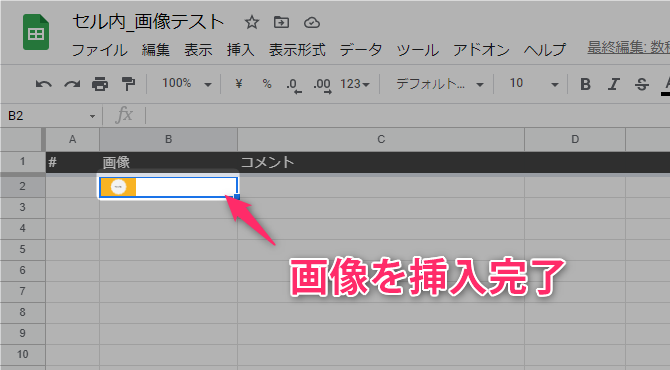Image resolution: width=670 pixels, height=370 pixels.
Task: Select column B header
Action: (x=168, y=139)
